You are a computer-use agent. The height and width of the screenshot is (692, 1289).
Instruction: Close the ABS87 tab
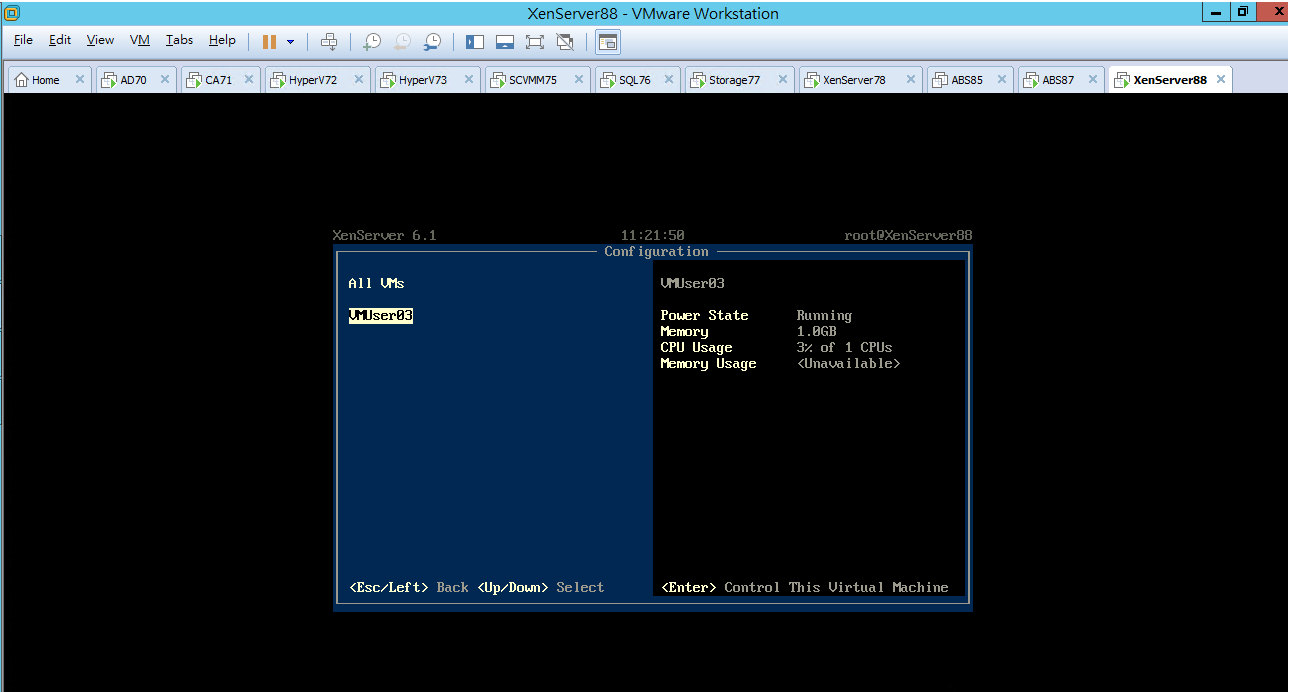pyautogui.click(x=1094, y=80)
